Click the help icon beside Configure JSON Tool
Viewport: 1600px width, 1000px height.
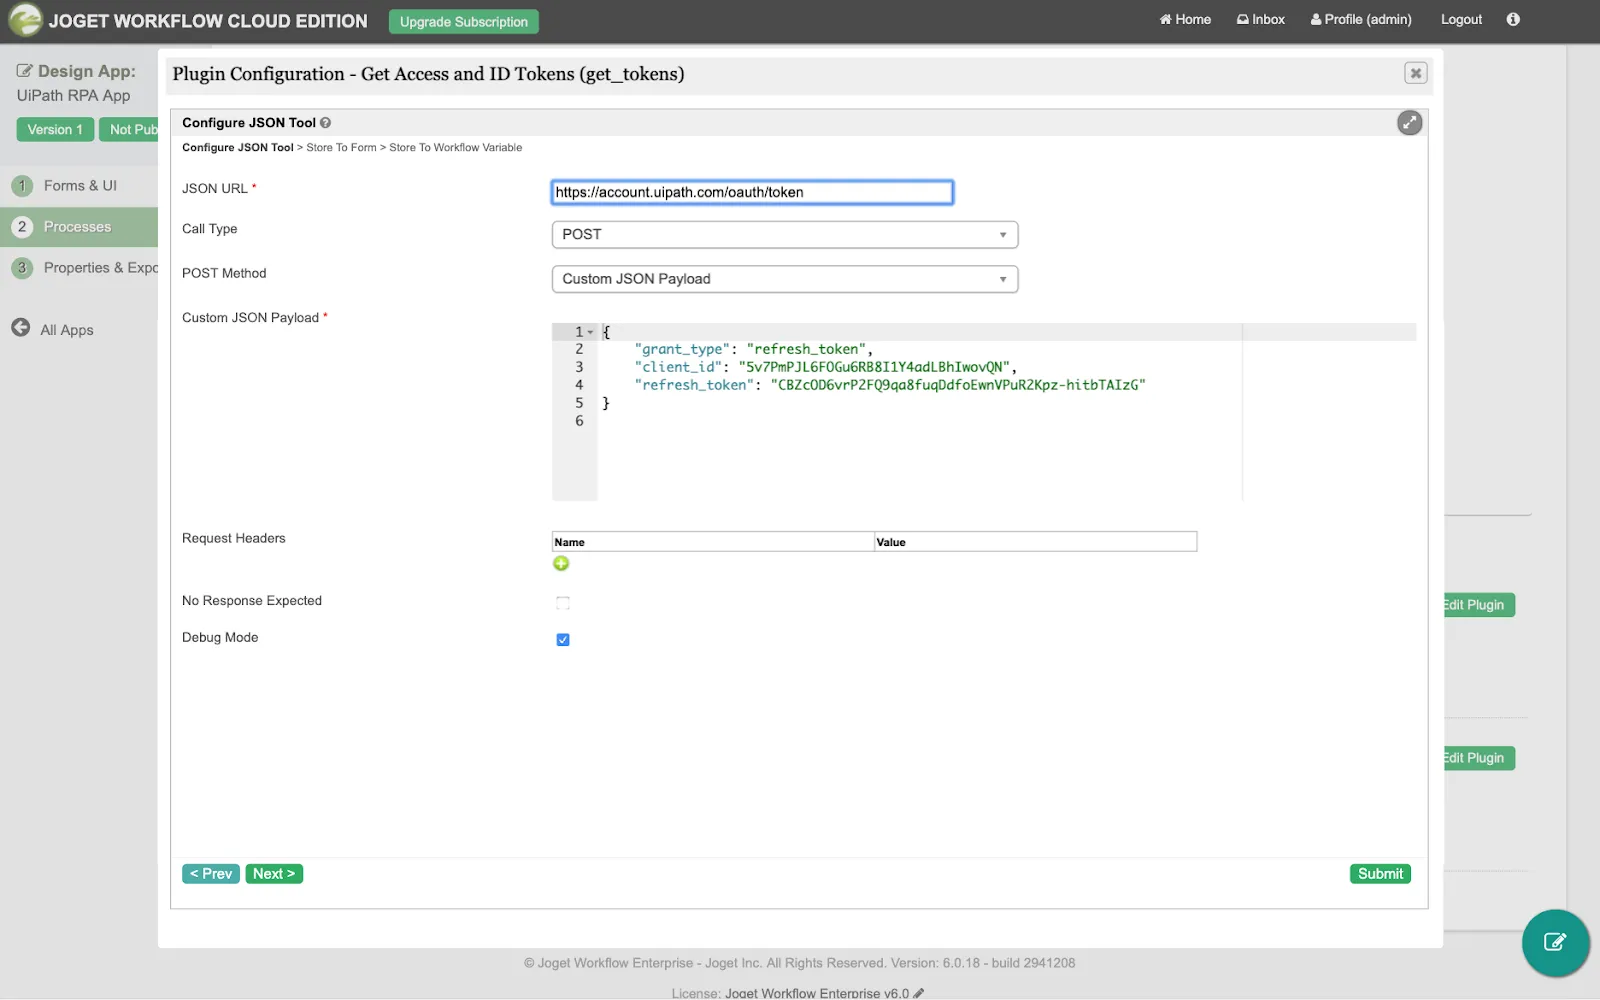pos(325,123)
